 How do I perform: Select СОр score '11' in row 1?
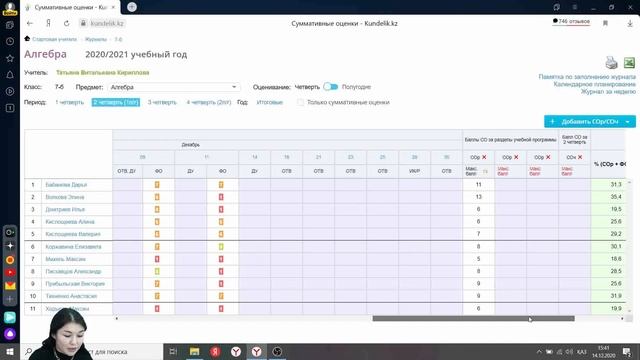point(479,185)
